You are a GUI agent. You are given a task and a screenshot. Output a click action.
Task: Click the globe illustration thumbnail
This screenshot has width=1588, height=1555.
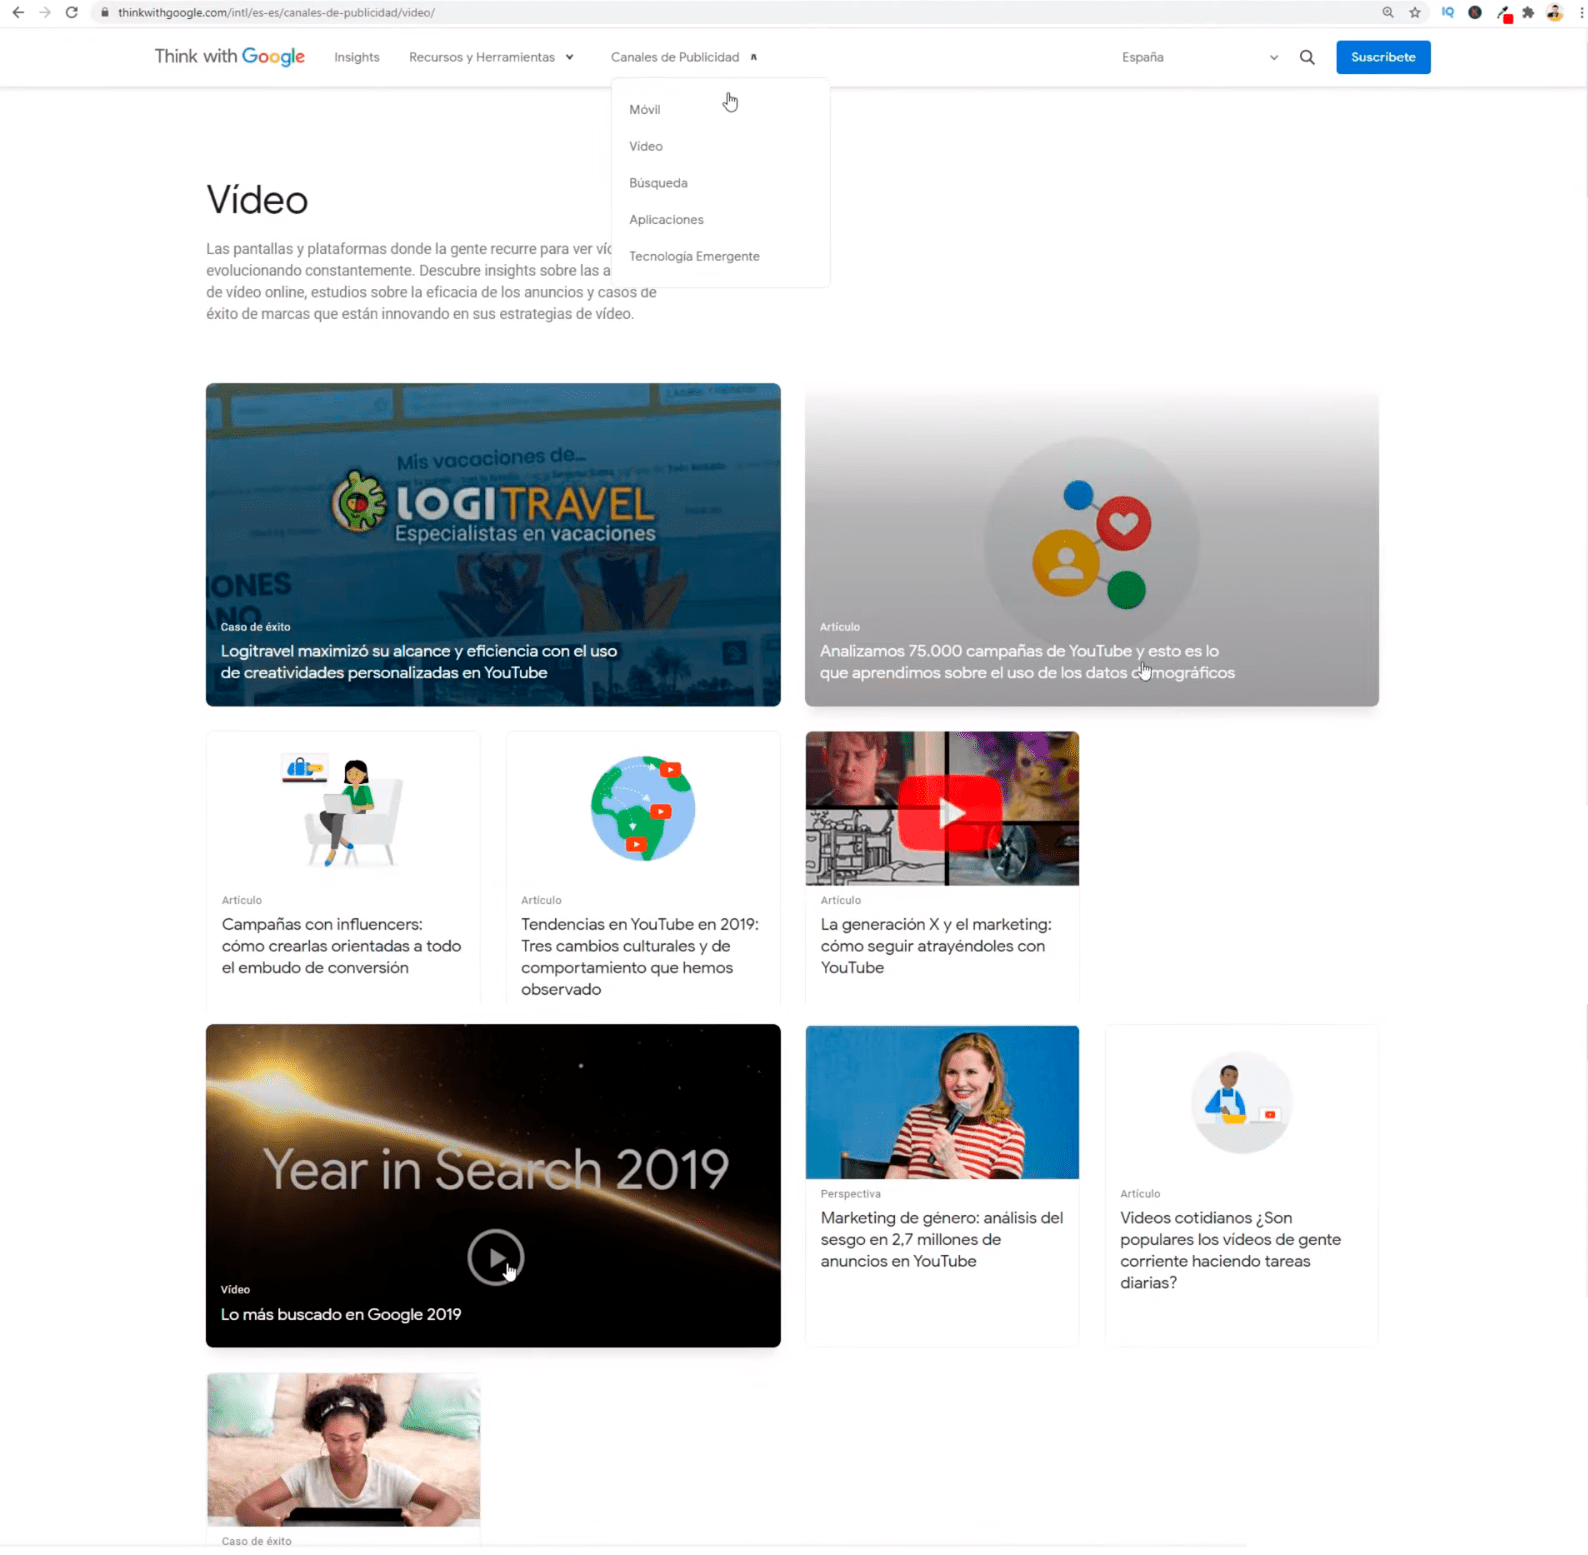click(643, 808)
